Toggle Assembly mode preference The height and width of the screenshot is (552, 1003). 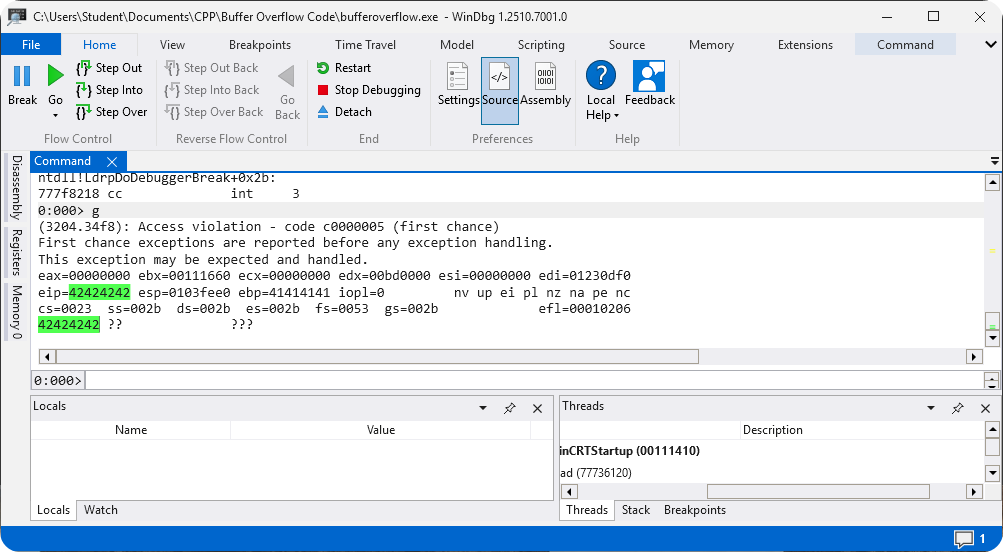(x=545, y=77)
